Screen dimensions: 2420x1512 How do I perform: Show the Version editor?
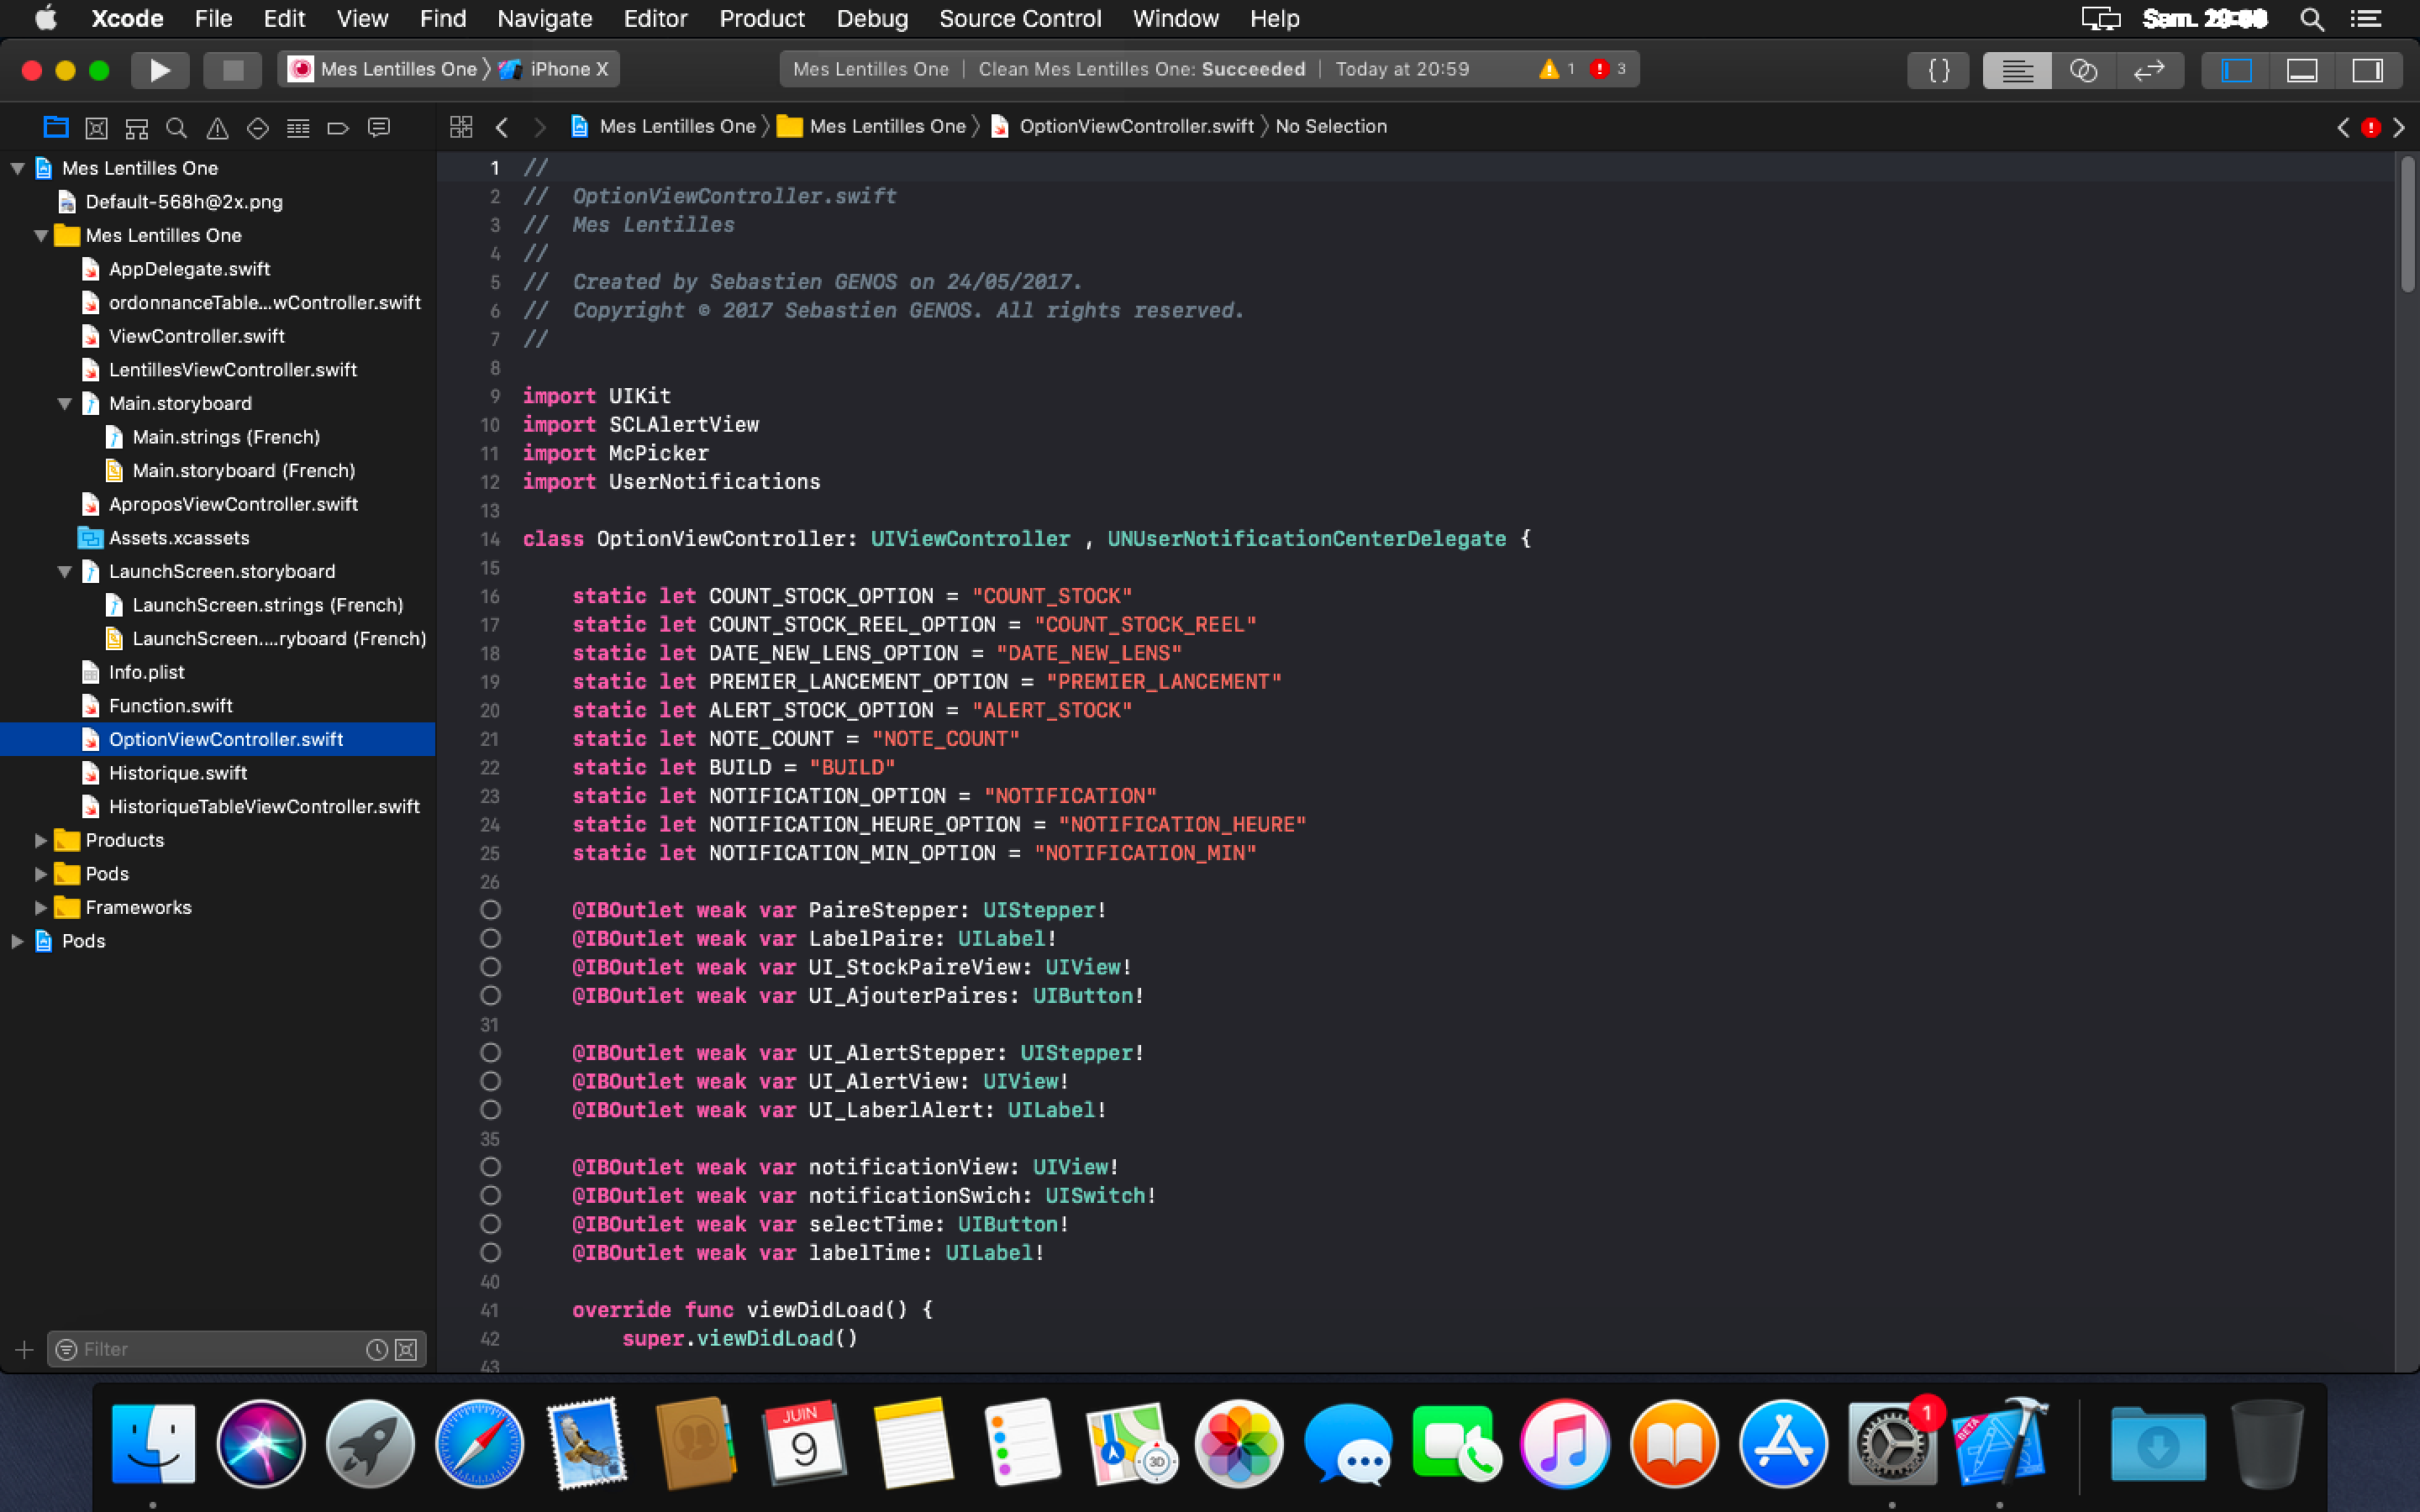point(2148,70)
